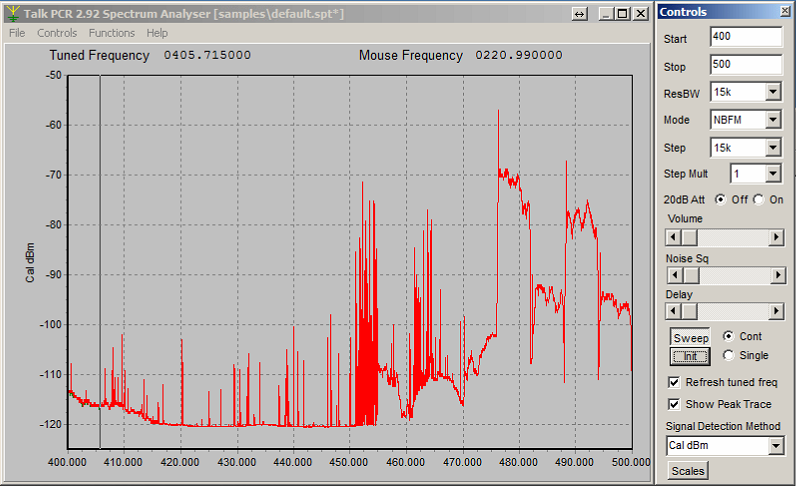Click the 450.000 x-axis label
Image resolution: width=796 pixels, height=486 pixels.
(349, 462)
